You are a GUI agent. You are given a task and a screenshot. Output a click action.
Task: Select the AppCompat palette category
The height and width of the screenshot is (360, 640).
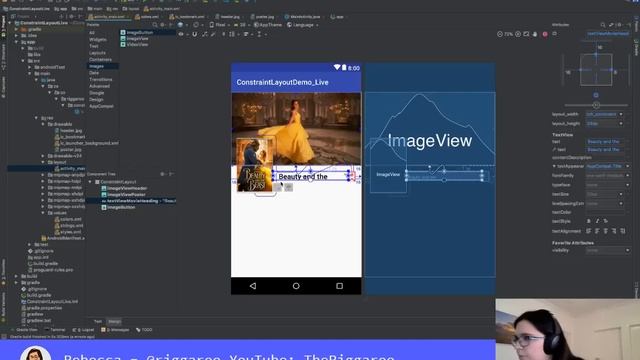click(101, 106)
